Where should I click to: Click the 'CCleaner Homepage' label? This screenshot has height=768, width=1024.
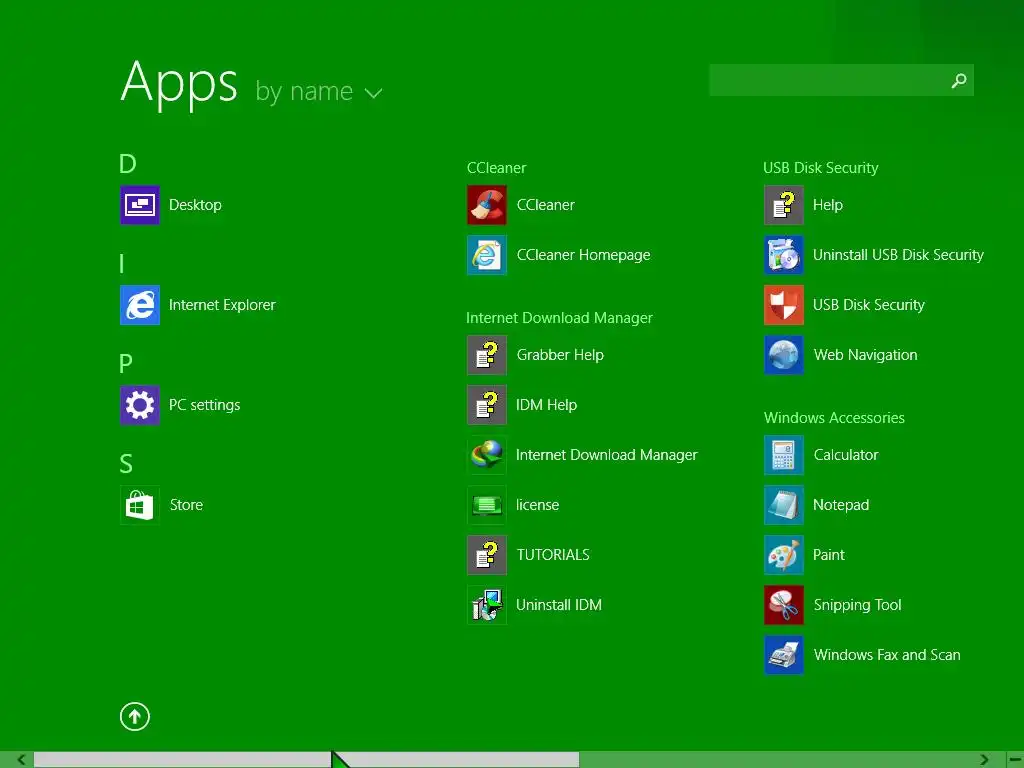point(583,255)
